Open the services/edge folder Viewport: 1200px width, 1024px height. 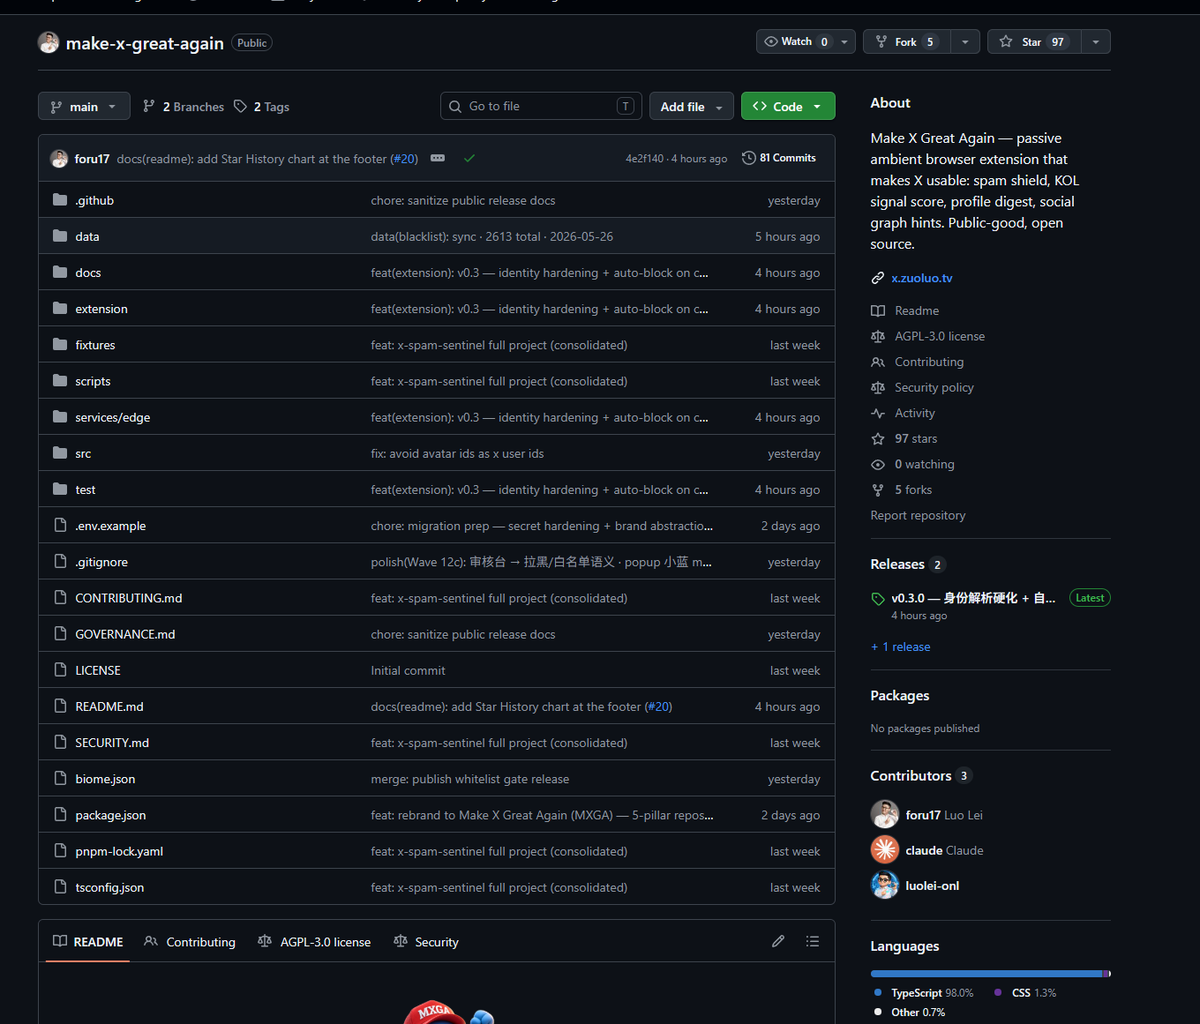[x=112, y=417]
